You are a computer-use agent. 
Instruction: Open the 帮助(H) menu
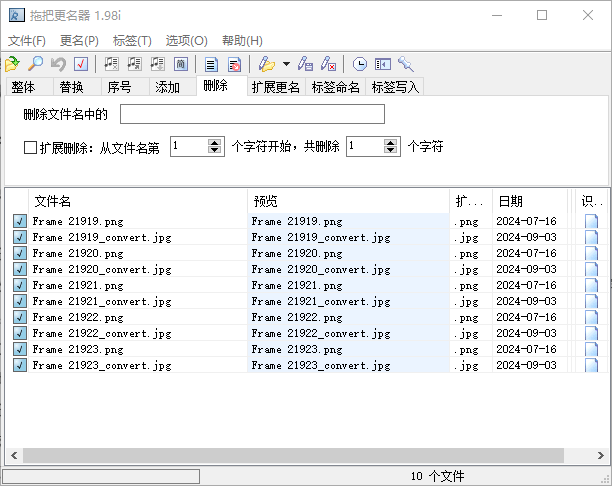coord(242,41)
